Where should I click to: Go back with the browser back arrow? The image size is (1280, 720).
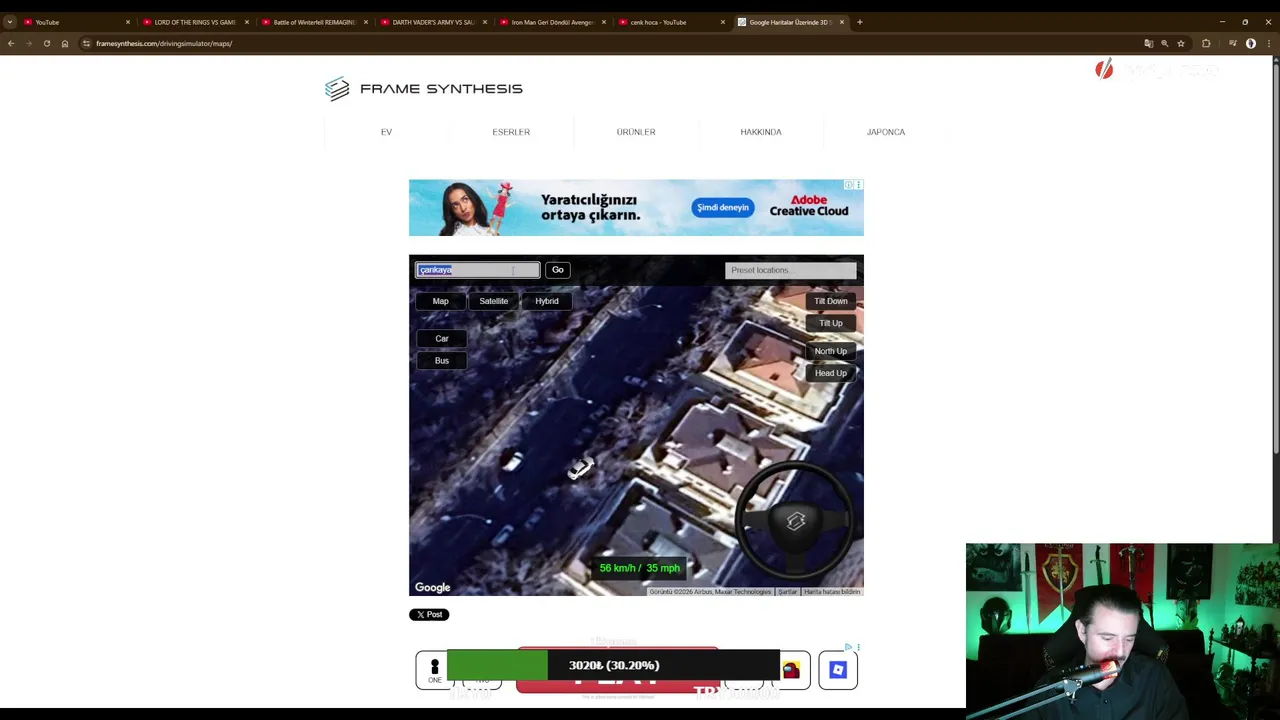tap(11, 43)
